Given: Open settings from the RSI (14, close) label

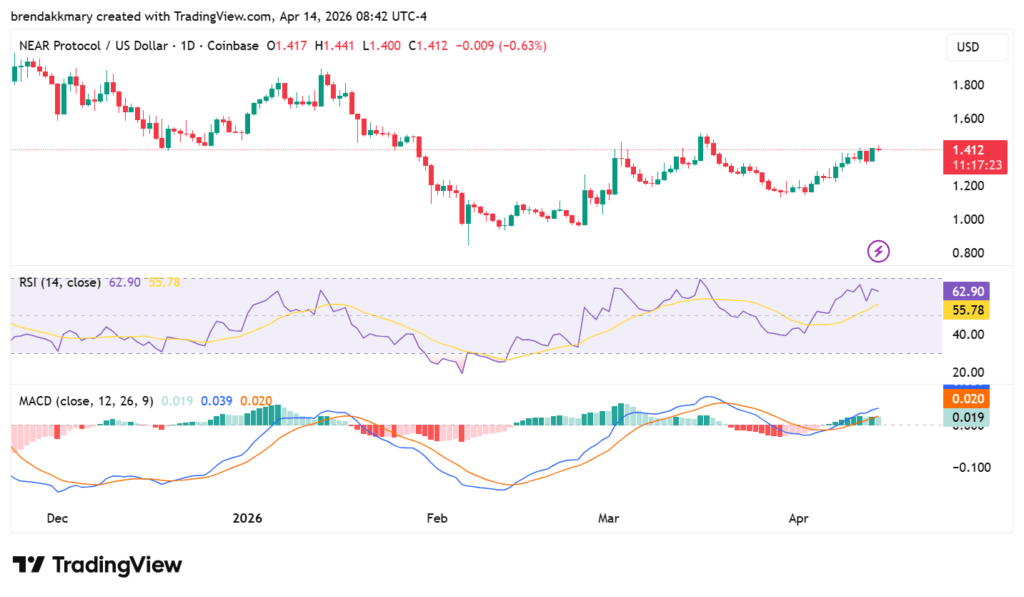Looking at the screenshot, I should point(60,284).
